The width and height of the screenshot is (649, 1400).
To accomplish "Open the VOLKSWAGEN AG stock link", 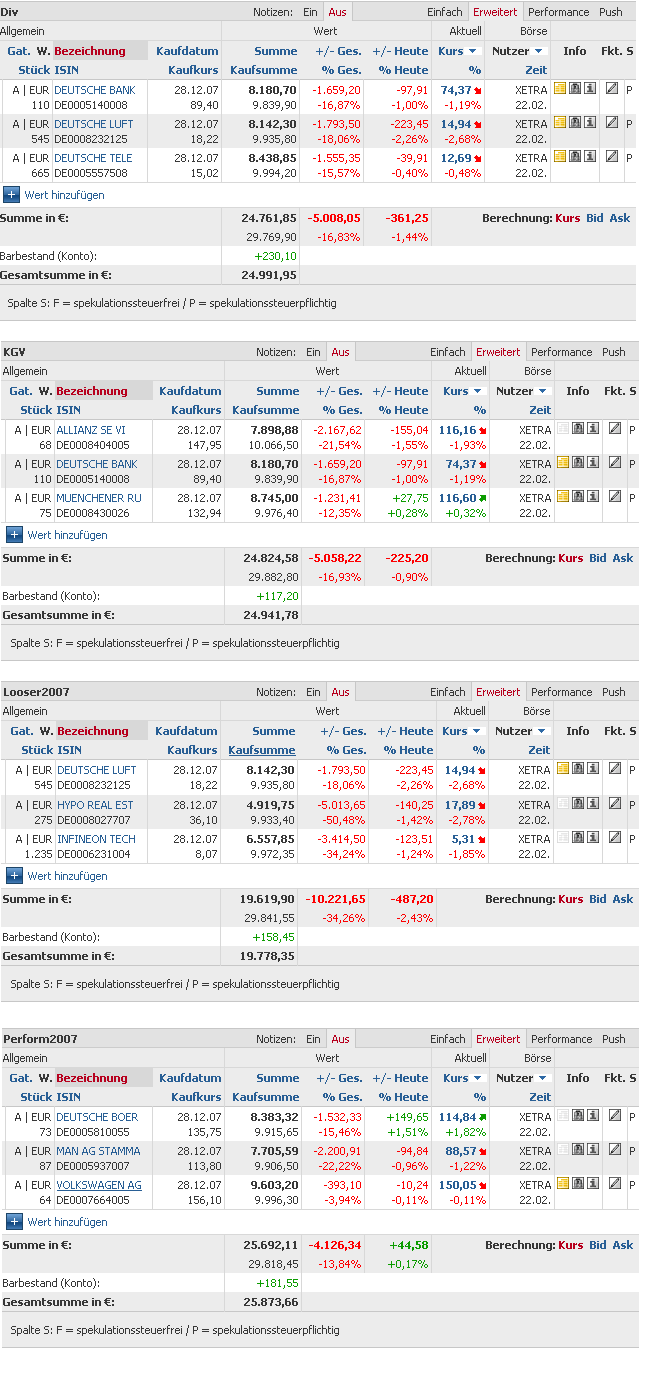I will coord(98,1185).
